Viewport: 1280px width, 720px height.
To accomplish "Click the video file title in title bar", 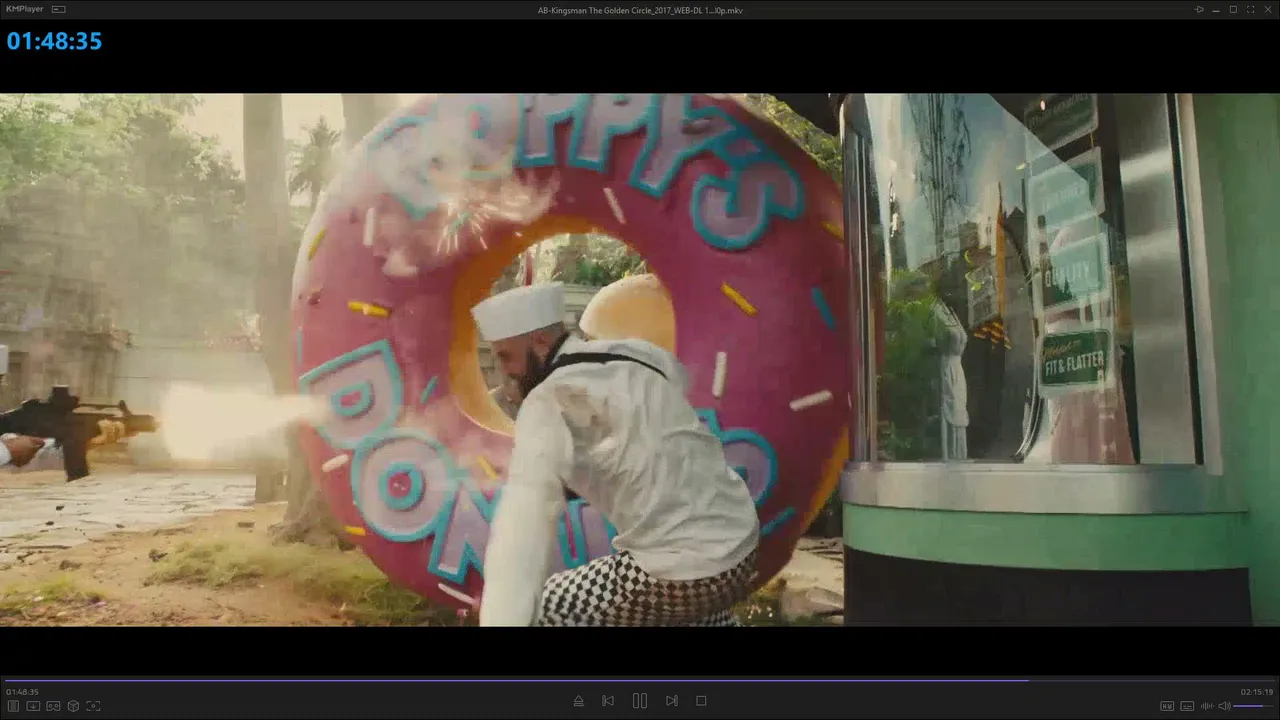I will (x=640, y=10).
